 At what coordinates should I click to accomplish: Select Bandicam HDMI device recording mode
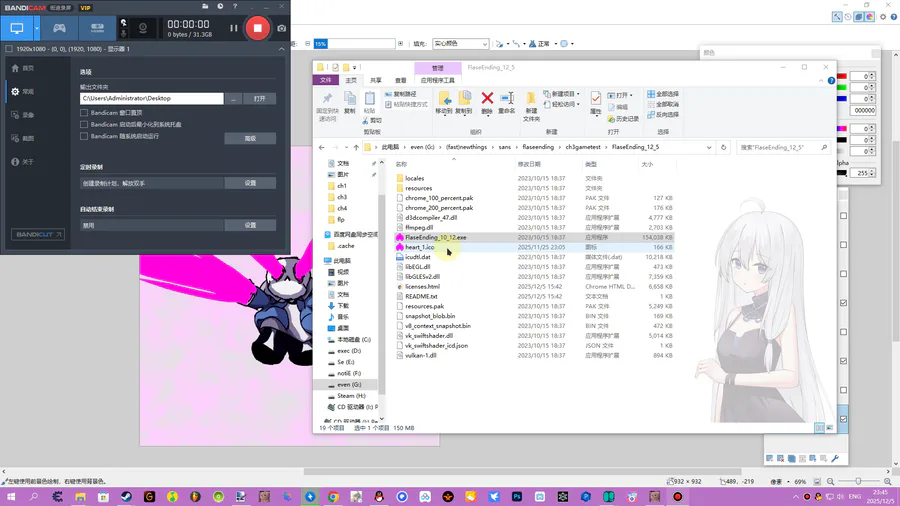pyautogui.click(x=97, y=28)
